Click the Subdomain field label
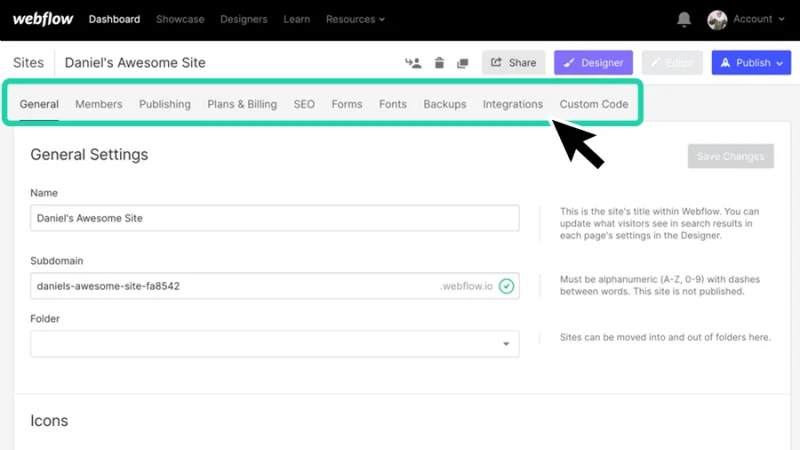 (57, 261)
